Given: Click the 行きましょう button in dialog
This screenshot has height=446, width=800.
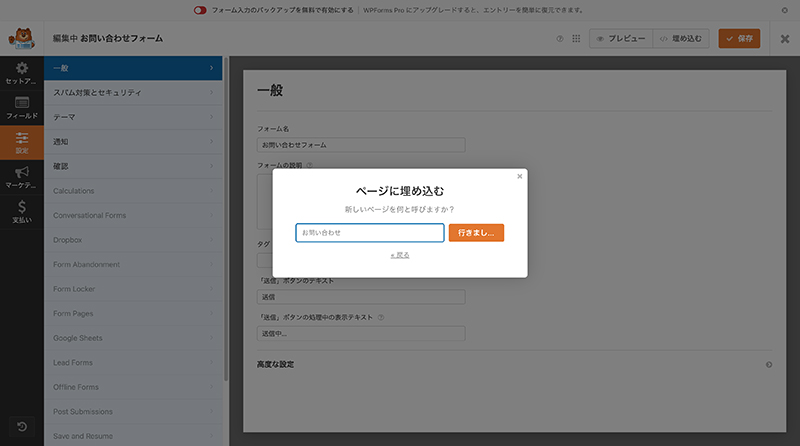Looking at the screenshot, I should pyautogui.click(x=476, y=232).
